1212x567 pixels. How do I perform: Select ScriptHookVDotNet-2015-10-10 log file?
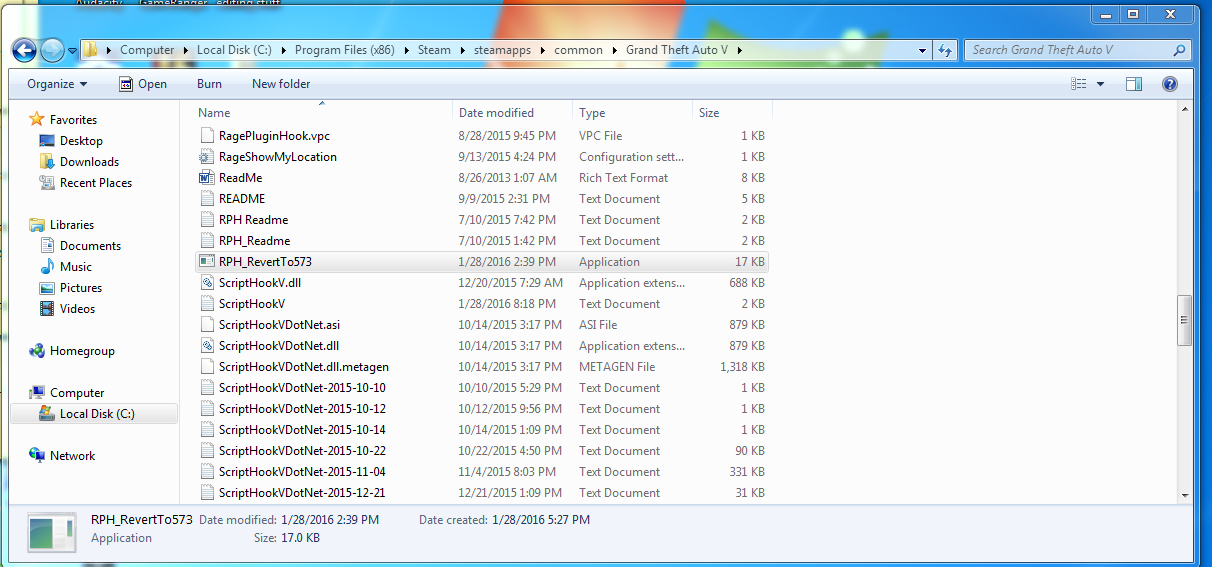[x=484, y=387]
